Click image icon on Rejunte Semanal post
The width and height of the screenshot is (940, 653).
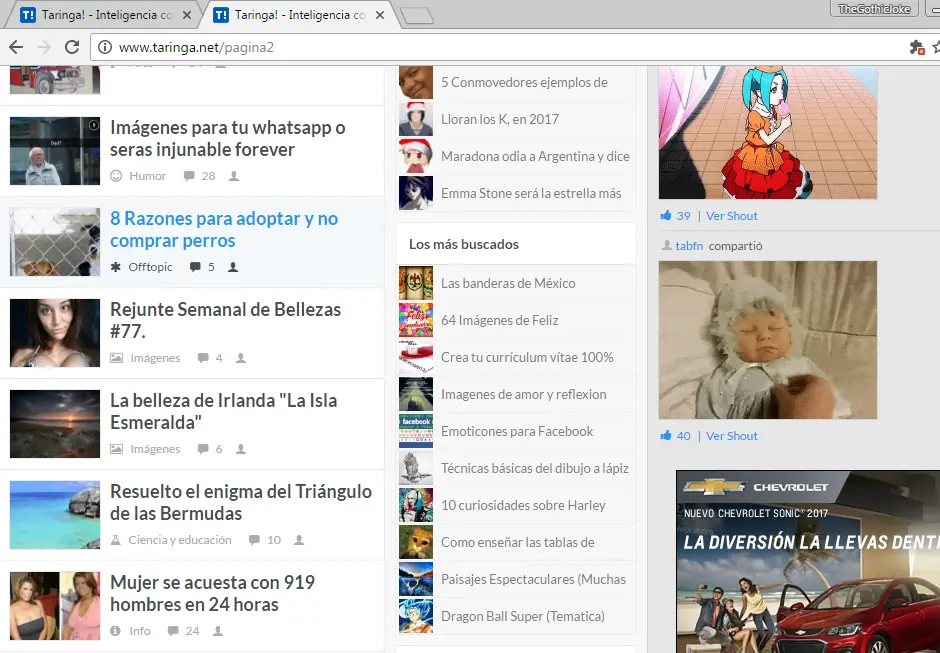[116, 358]
